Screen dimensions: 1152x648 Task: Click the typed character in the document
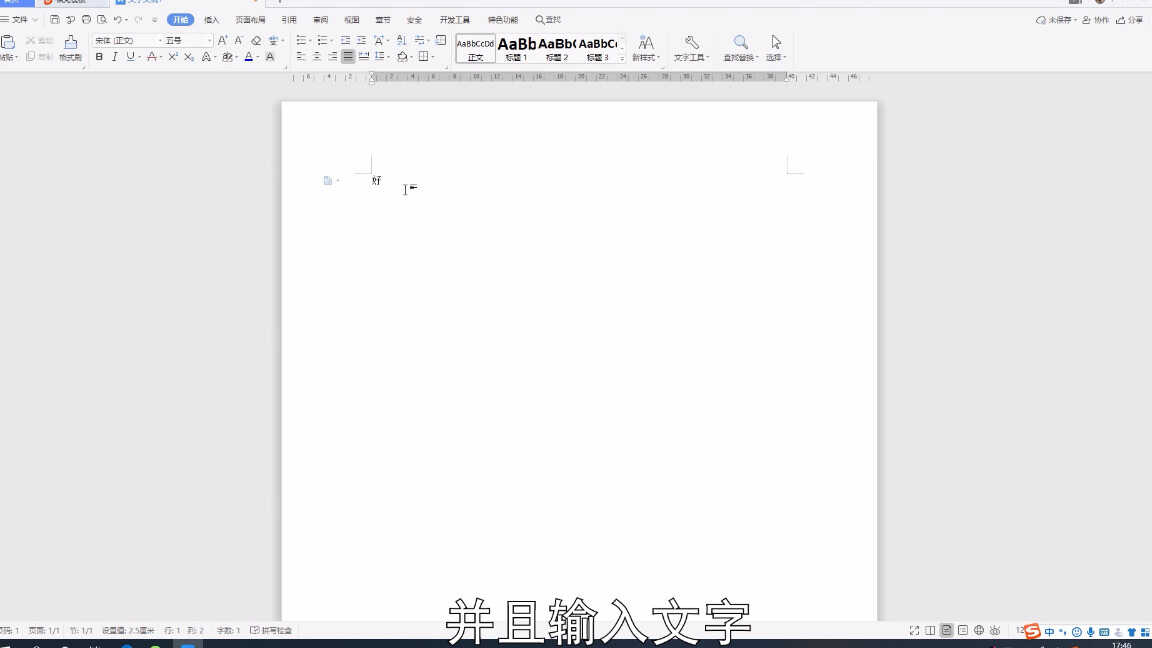[x=376, y=181]
